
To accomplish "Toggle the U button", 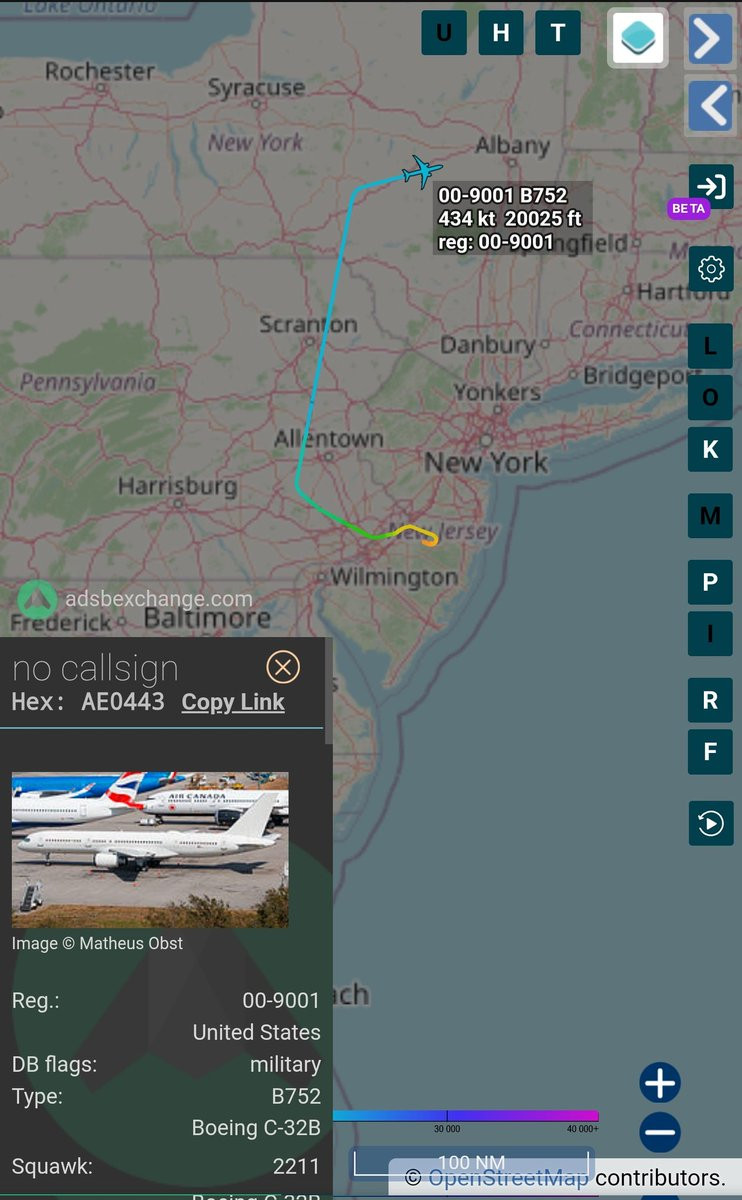I will pos(444,33).
